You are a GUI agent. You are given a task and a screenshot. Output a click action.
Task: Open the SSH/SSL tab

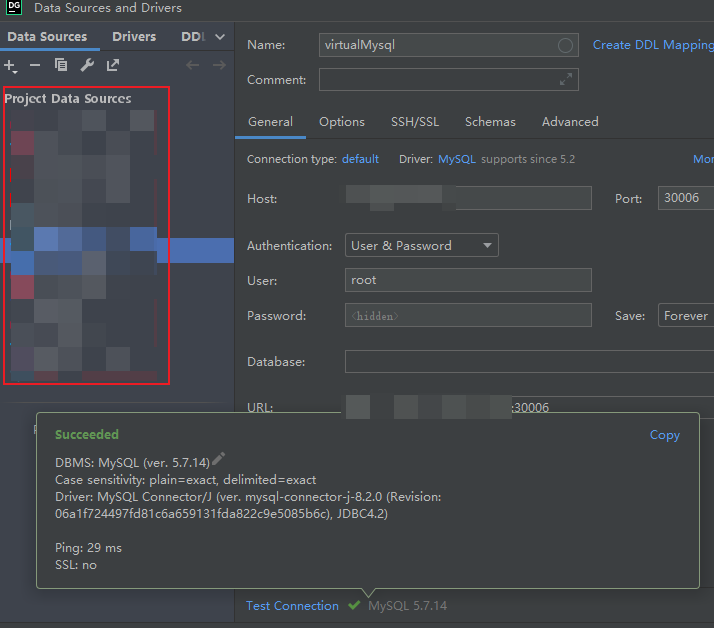415,122
